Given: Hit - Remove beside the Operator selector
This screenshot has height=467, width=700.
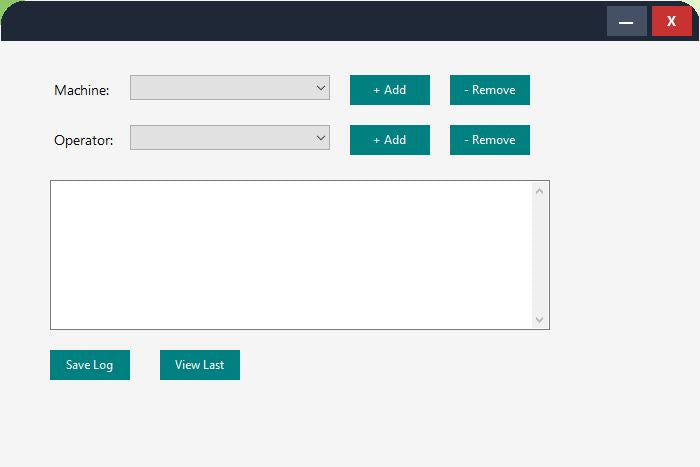Looking at the screenshot, I should point(489,140).
